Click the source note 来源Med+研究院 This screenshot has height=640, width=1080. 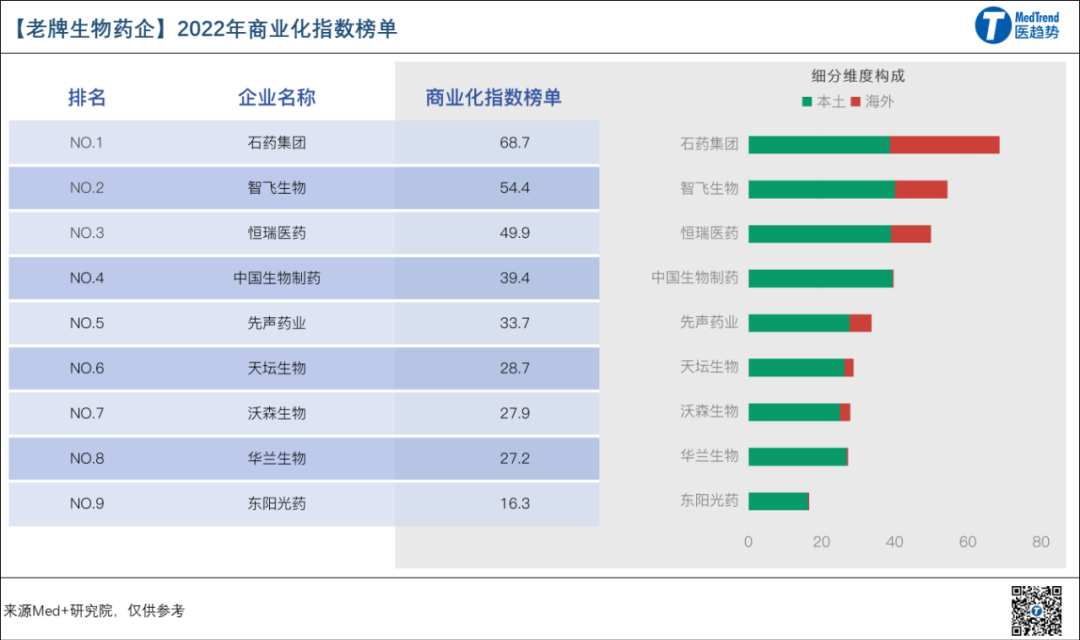click(x=57, y=611)
